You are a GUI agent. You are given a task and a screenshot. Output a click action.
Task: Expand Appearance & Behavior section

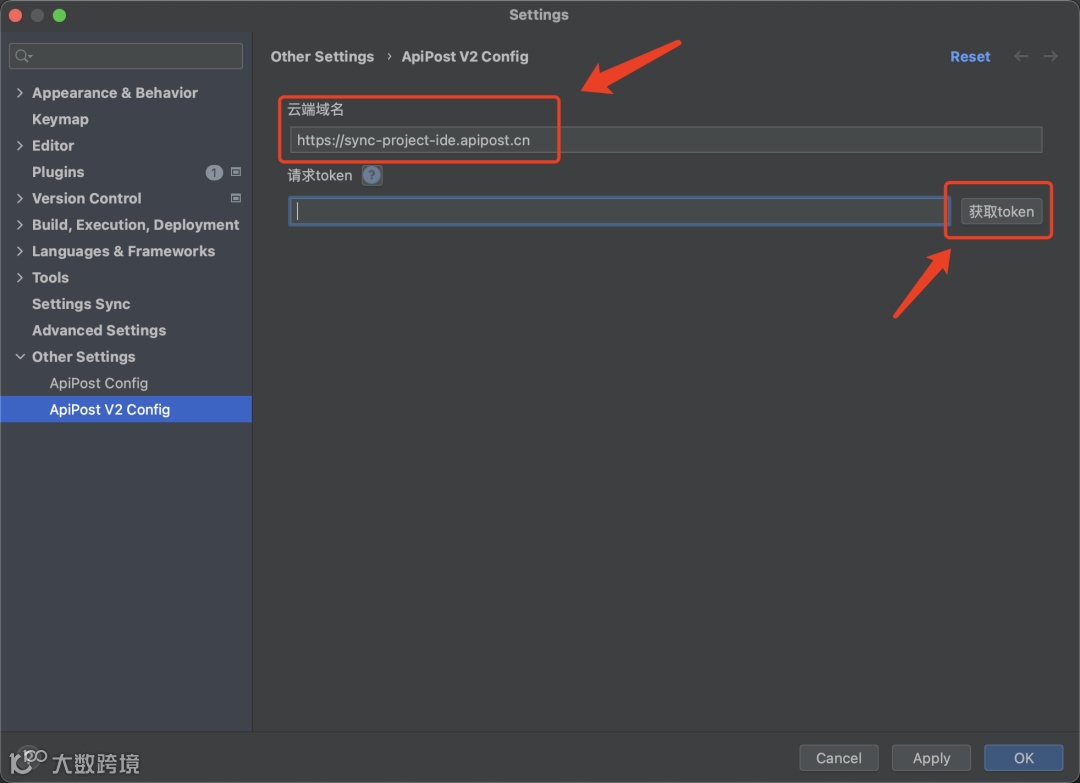19,93
